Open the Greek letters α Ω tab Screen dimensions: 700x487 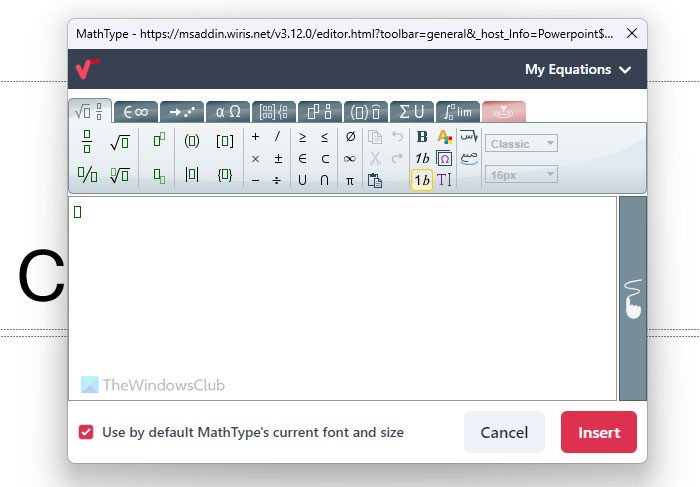pyautogui.click(x=228, y=112)
